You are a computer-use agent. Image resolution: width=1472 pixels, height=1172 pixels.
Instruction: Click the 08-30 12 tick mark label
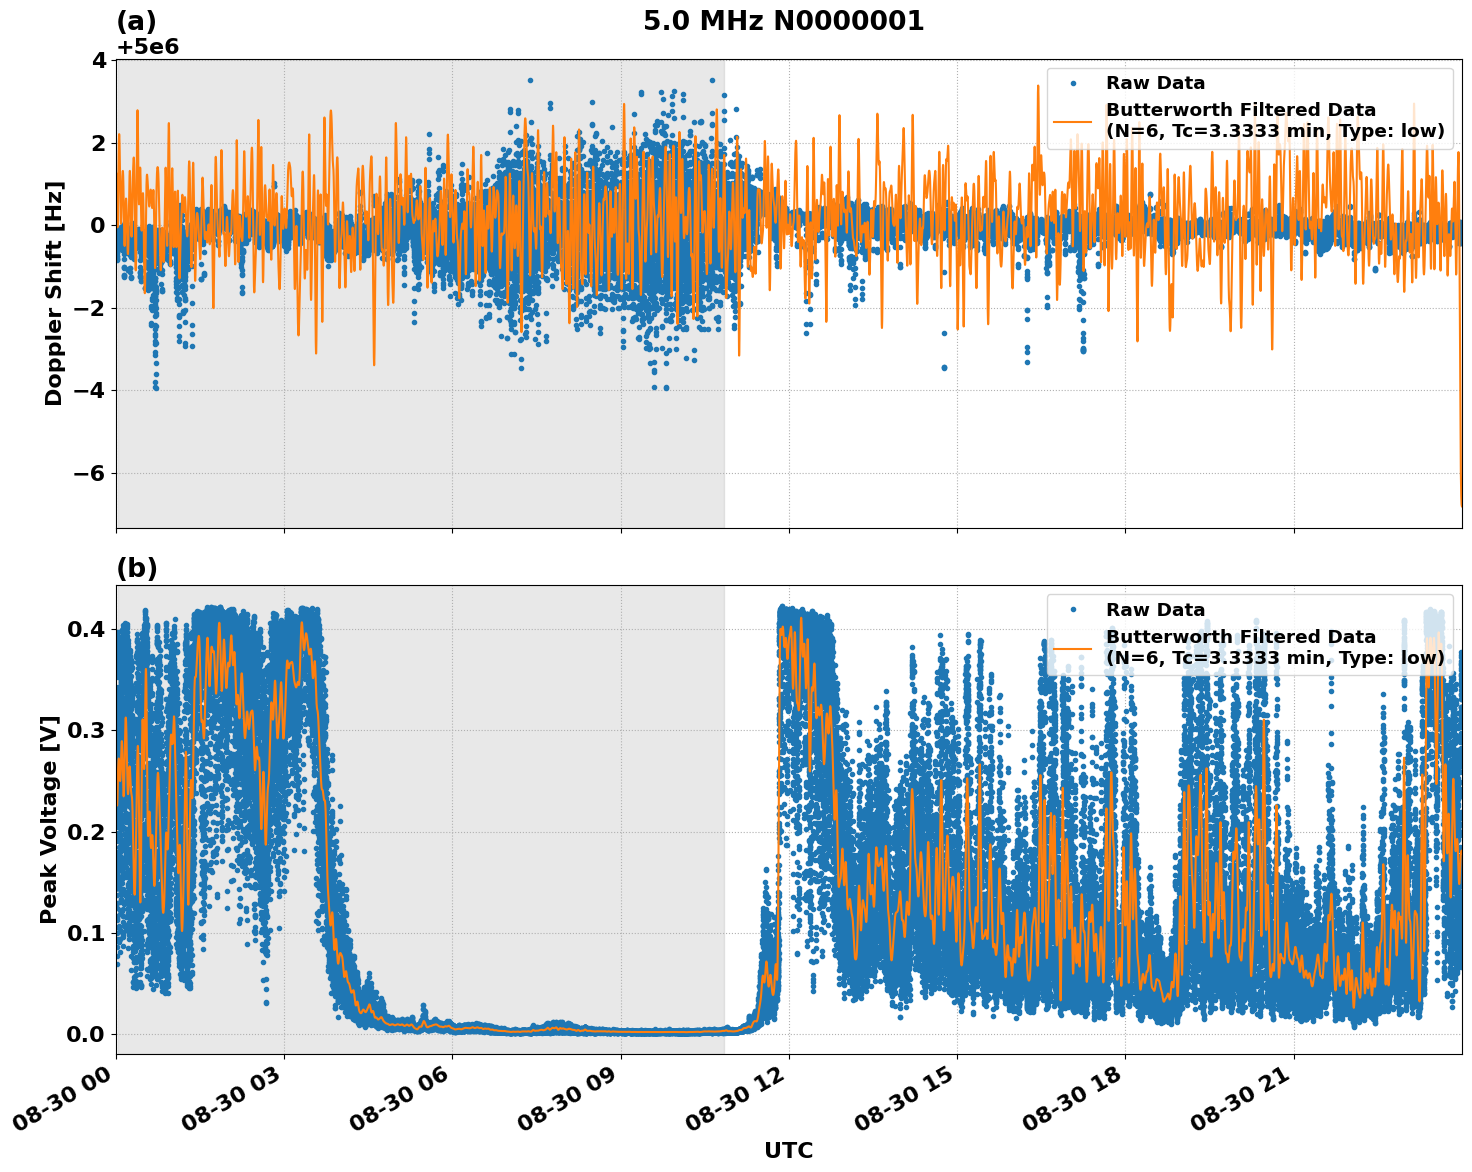[734, 1100]
